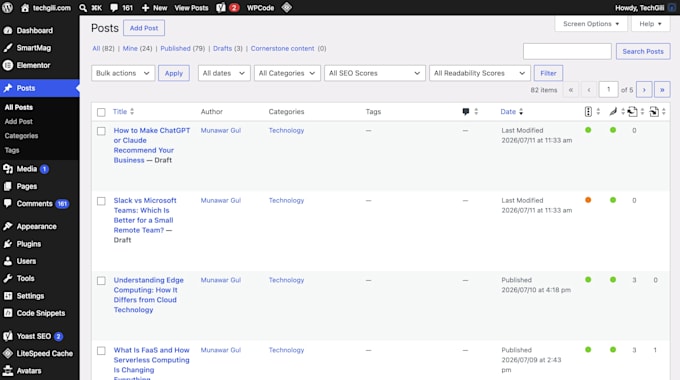Open the Elementor menu

33,65
